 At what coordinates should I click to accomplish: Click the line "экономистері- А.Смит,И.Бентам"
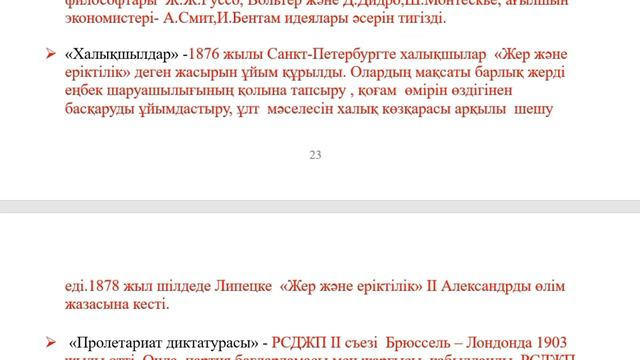click(256, 19)
